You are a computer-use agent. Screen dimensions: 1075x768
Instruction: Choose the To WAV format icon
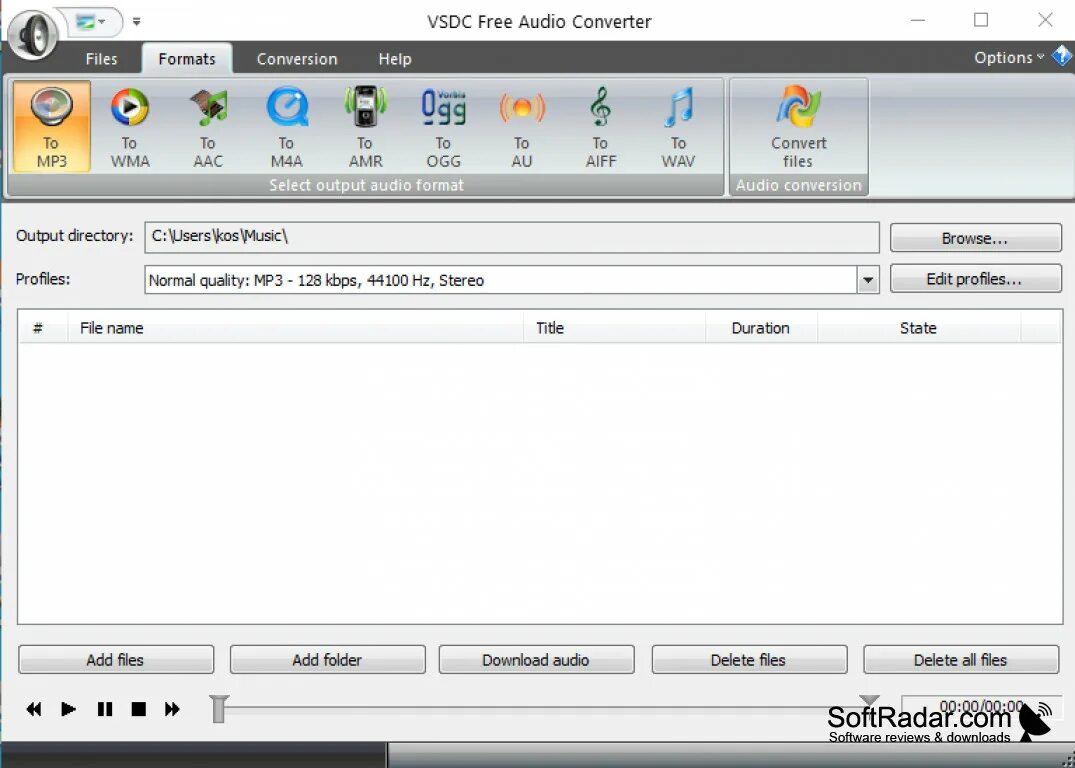679,126
